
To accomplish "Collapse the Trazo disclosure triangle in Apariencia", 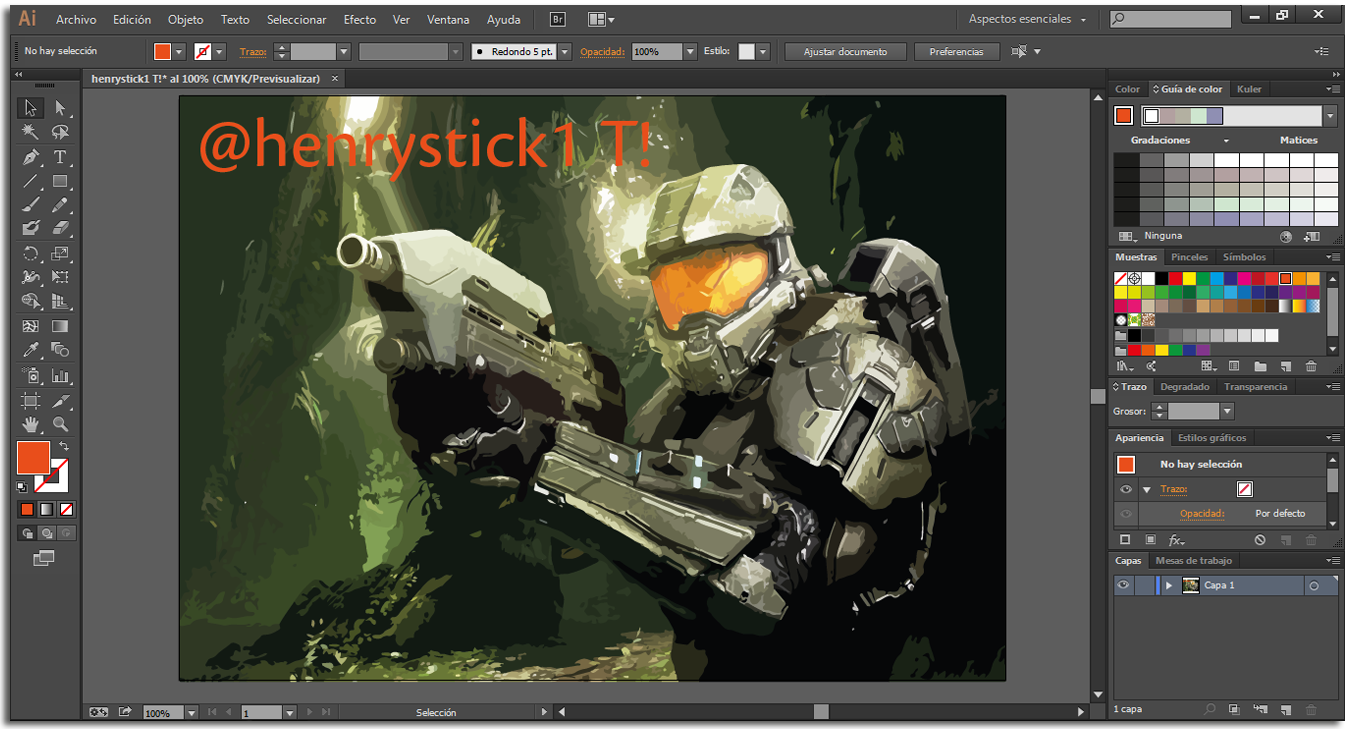I will point(1147,490).
